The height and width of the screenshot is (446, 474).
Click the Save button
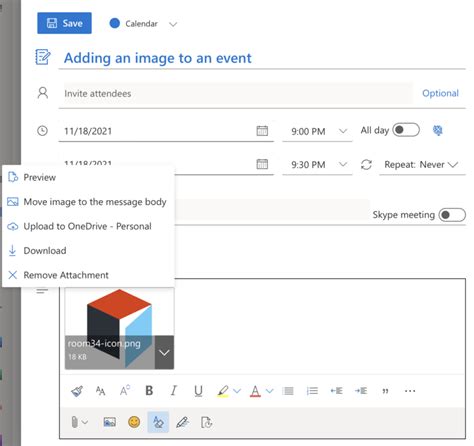64,23
